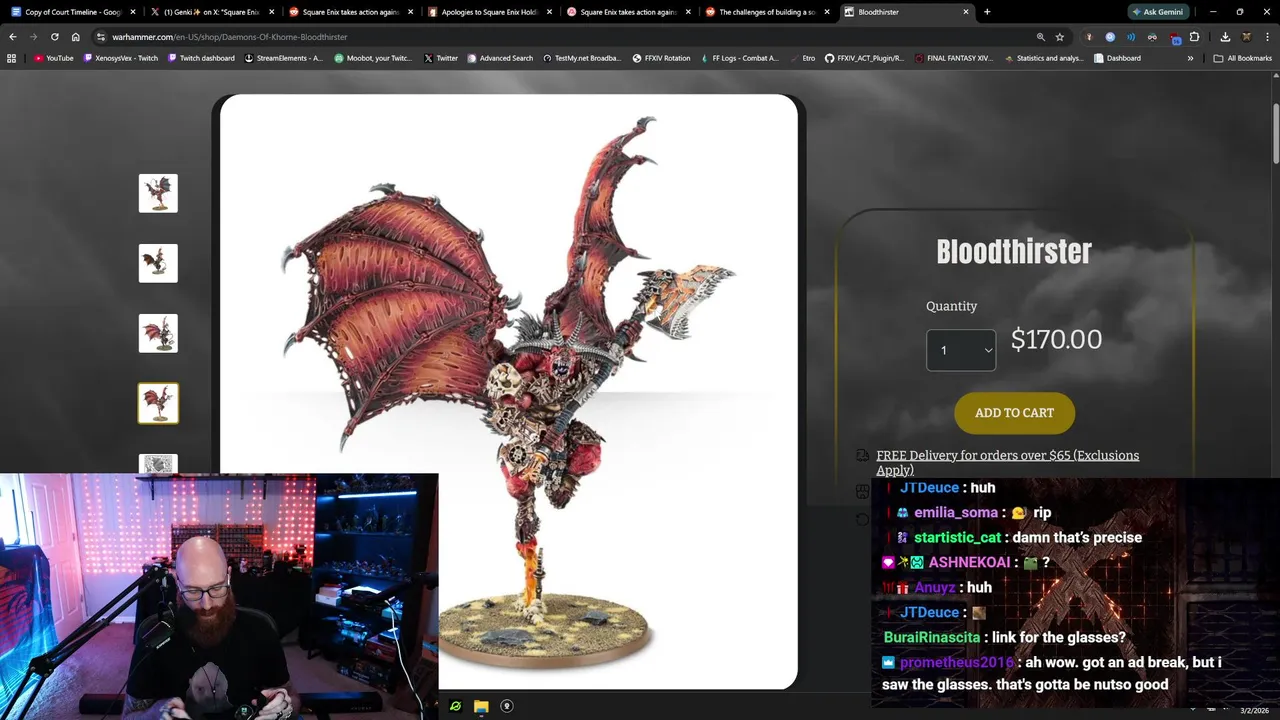Select the third Bloodthirster thumbnail
The height and width of the screenshot is (720, 1280).
point(158,333)
